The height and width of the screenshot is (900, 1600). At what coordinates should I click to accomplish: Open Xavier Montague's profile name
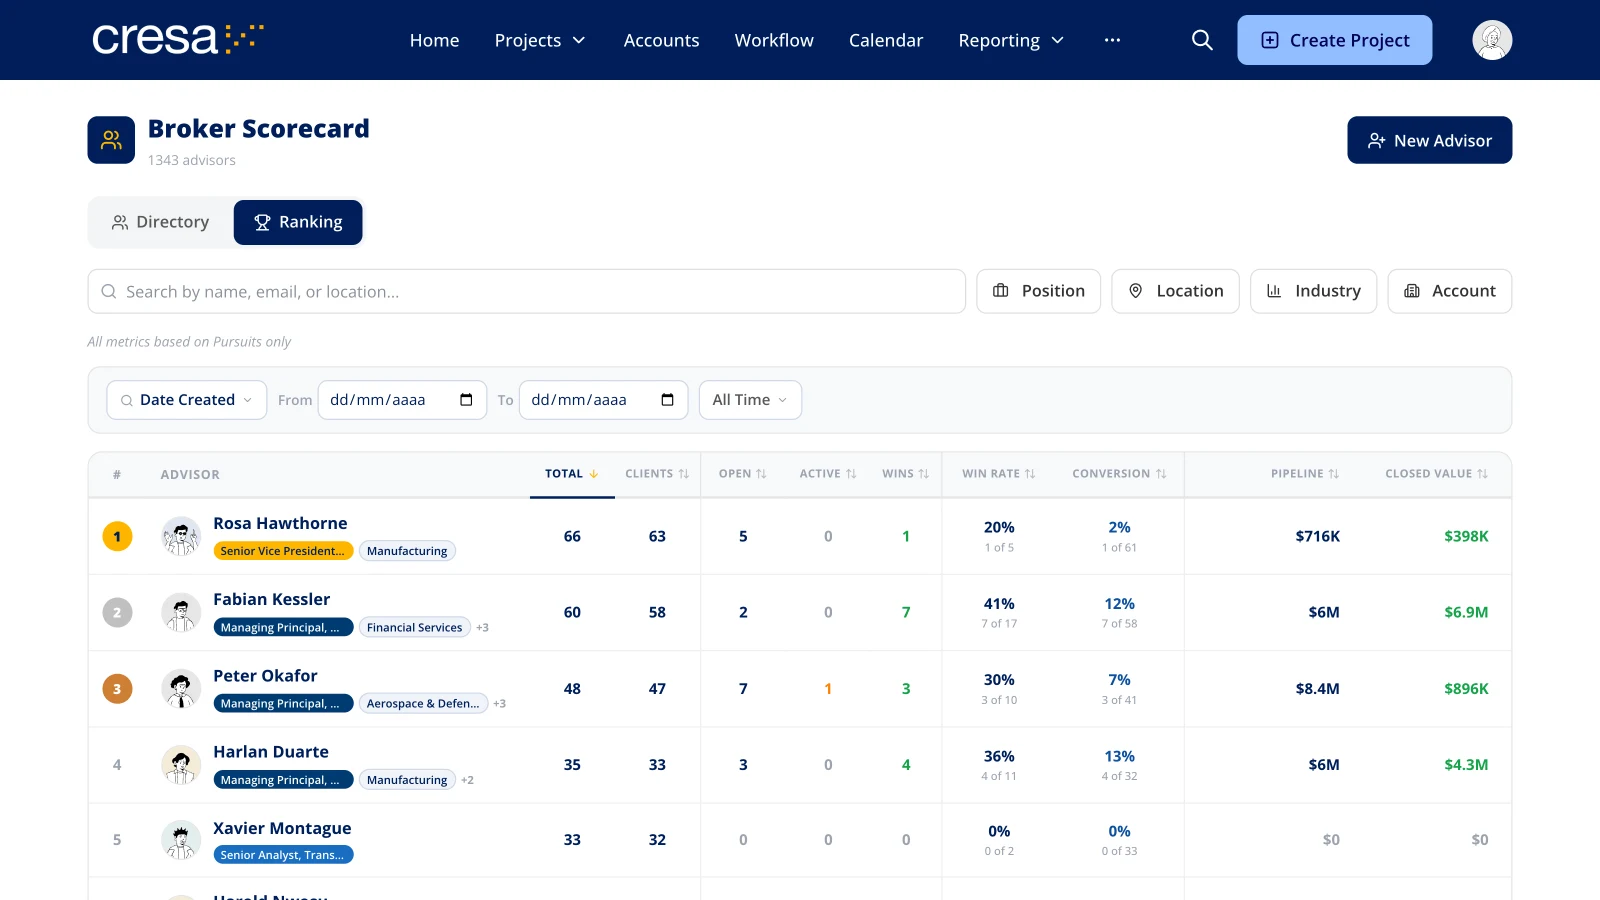[x=282, y=828]
